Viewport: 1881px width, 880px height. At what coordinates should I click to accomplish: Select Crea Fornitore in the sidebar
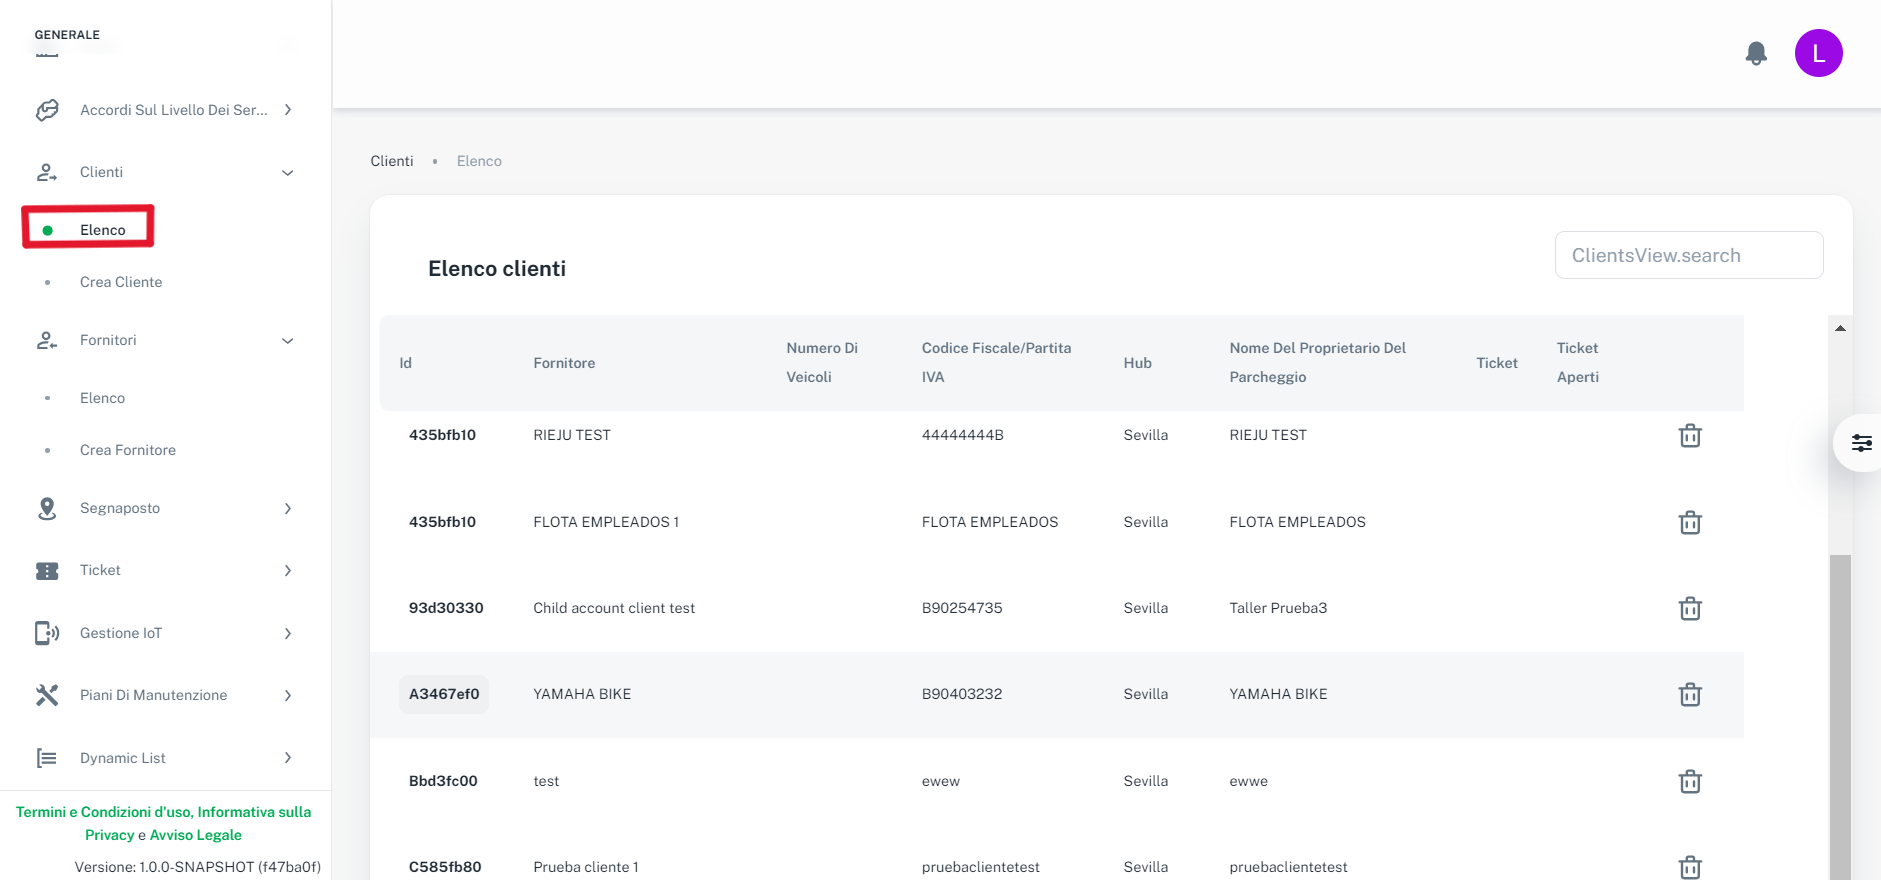pos(128,450)
